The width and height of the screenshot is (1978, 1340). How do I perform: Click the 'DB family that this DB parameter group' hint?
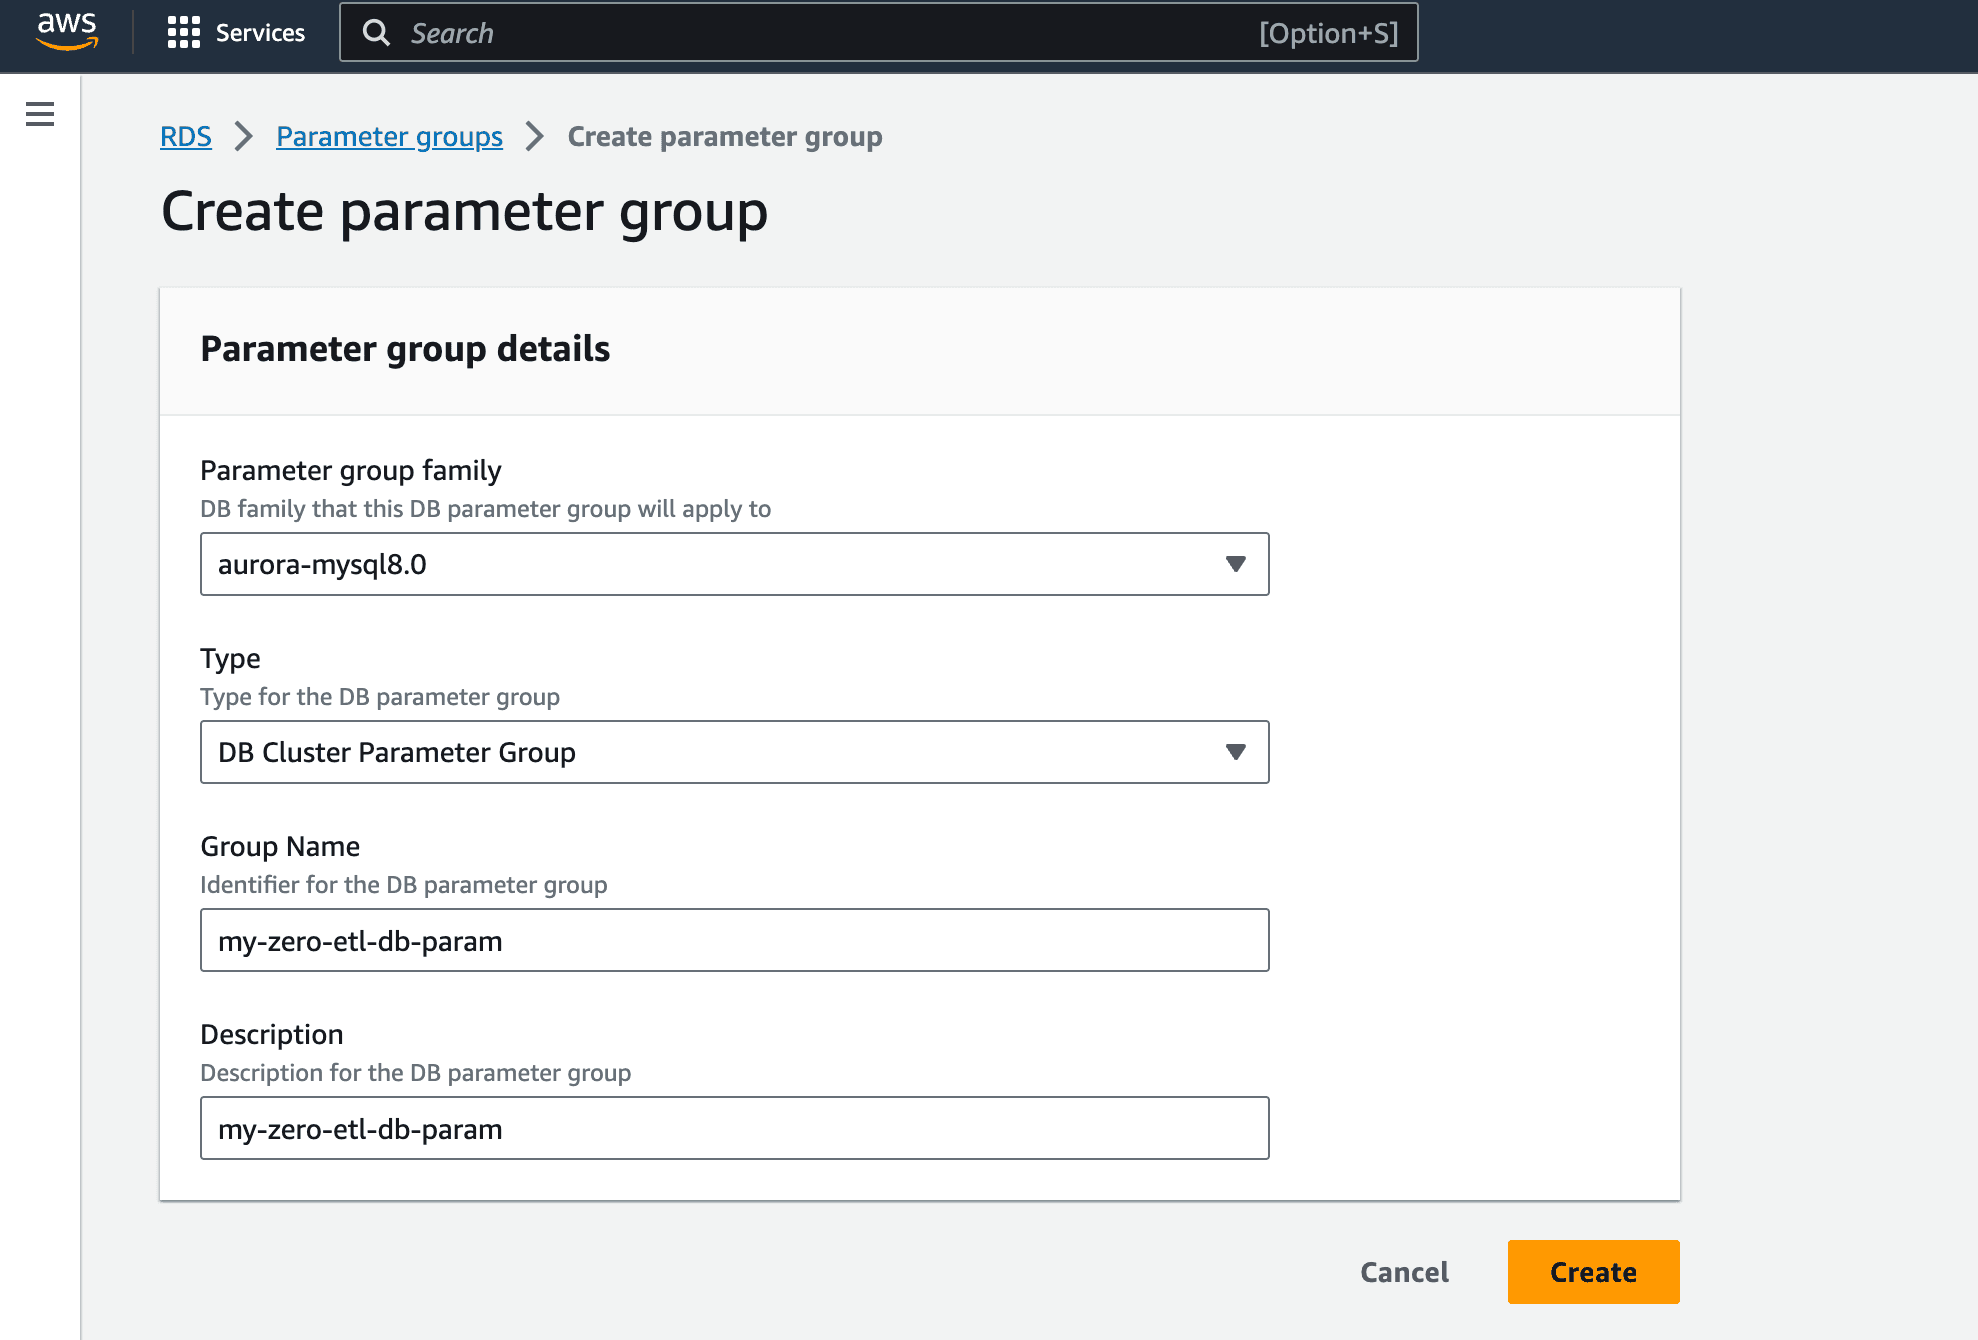486,509
